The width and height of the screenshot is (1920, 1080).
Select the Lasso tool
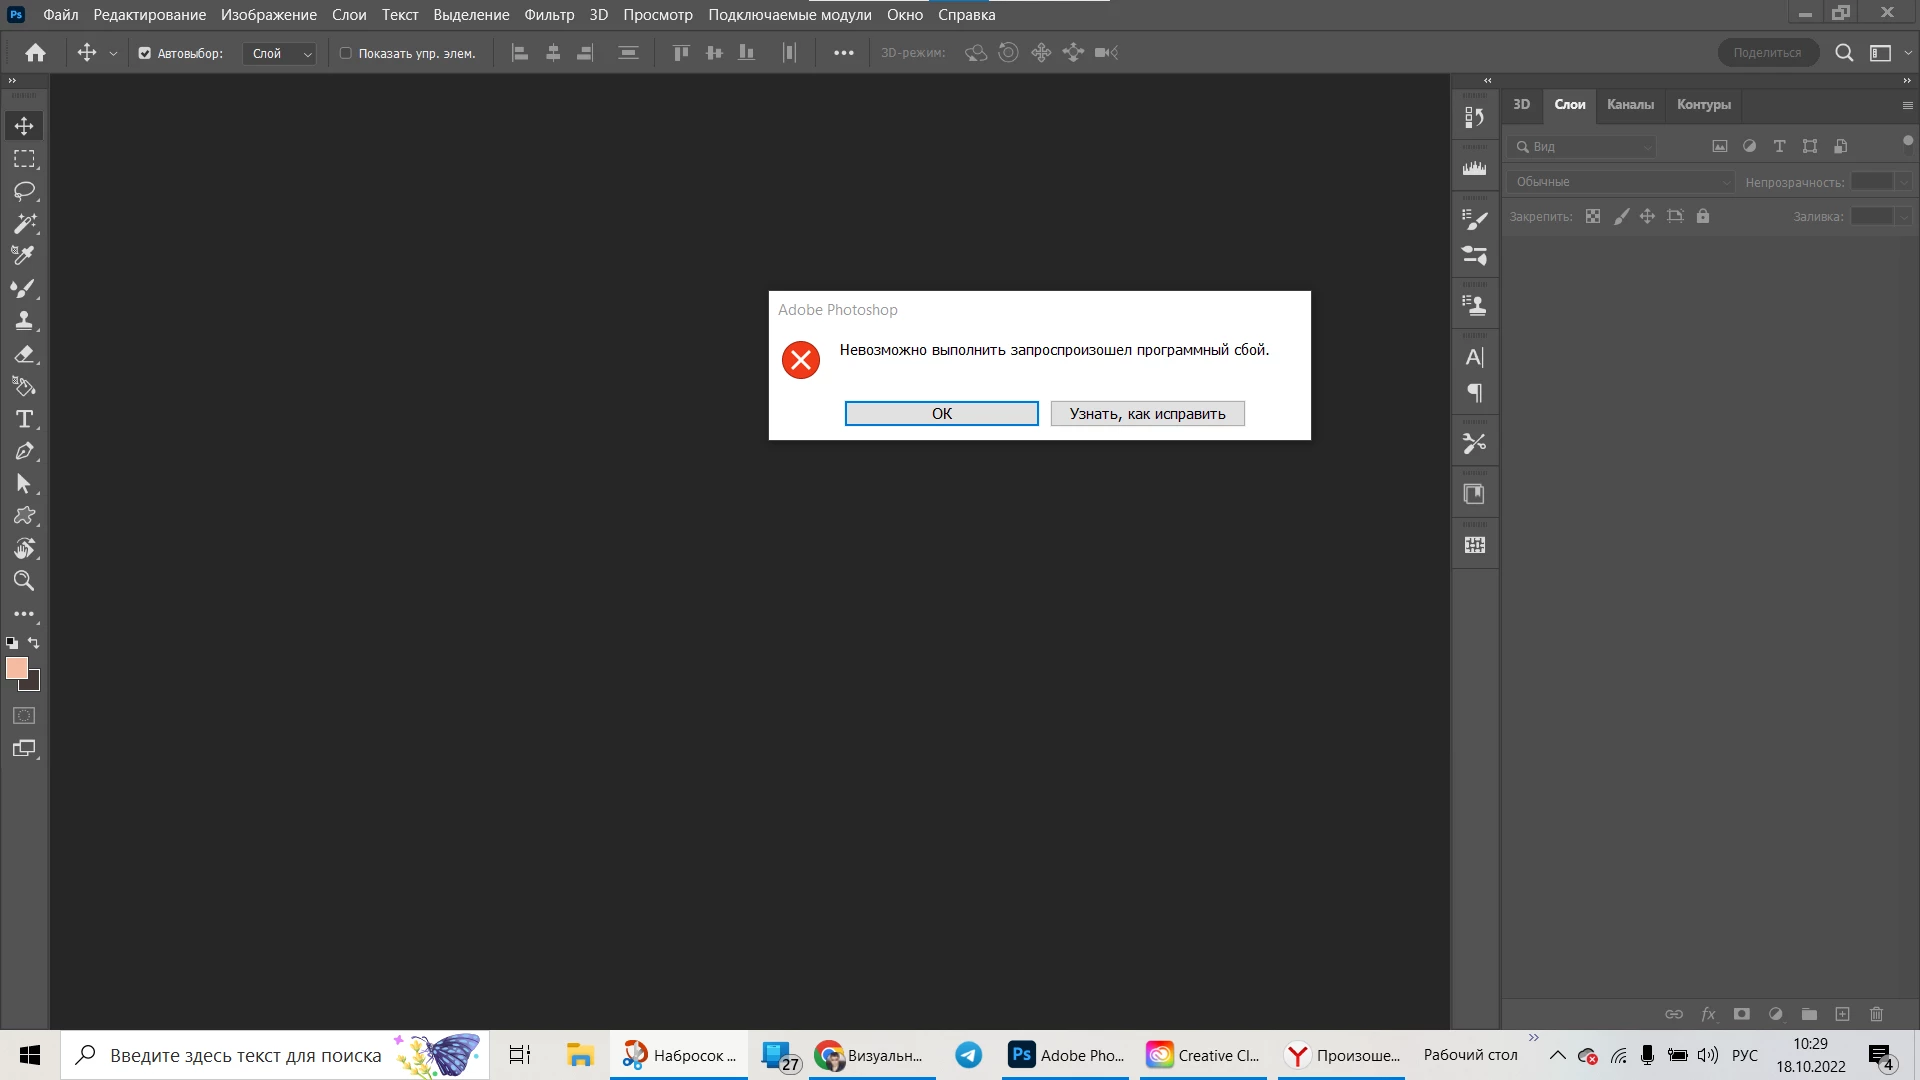point(24,191)
